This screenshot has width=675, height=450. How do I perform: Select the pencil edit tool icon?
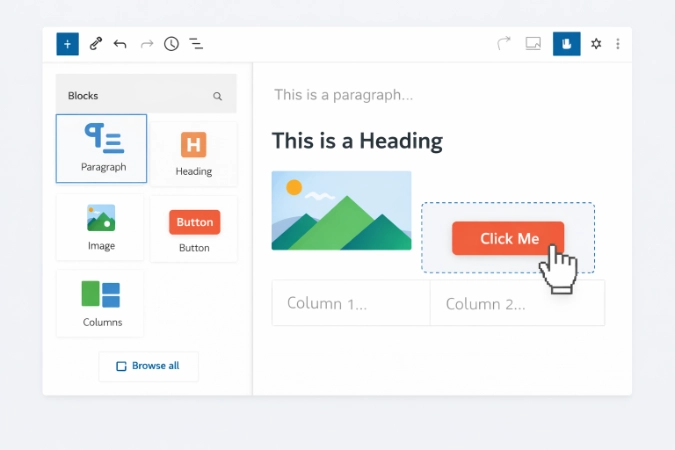(96, 43)
